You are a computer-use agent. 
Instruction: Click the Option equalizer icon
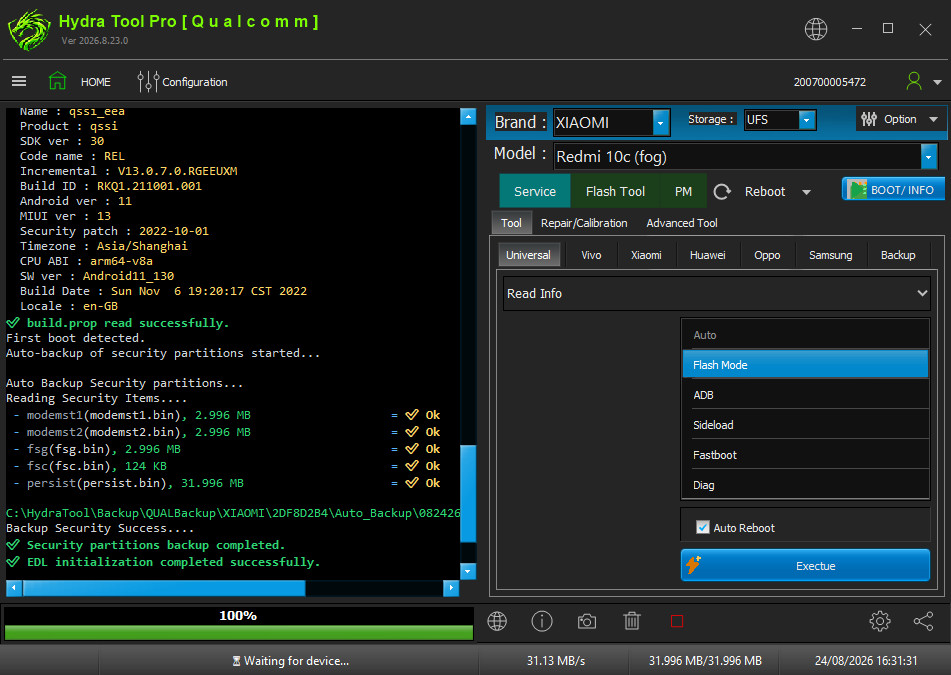tap(869, 119)
